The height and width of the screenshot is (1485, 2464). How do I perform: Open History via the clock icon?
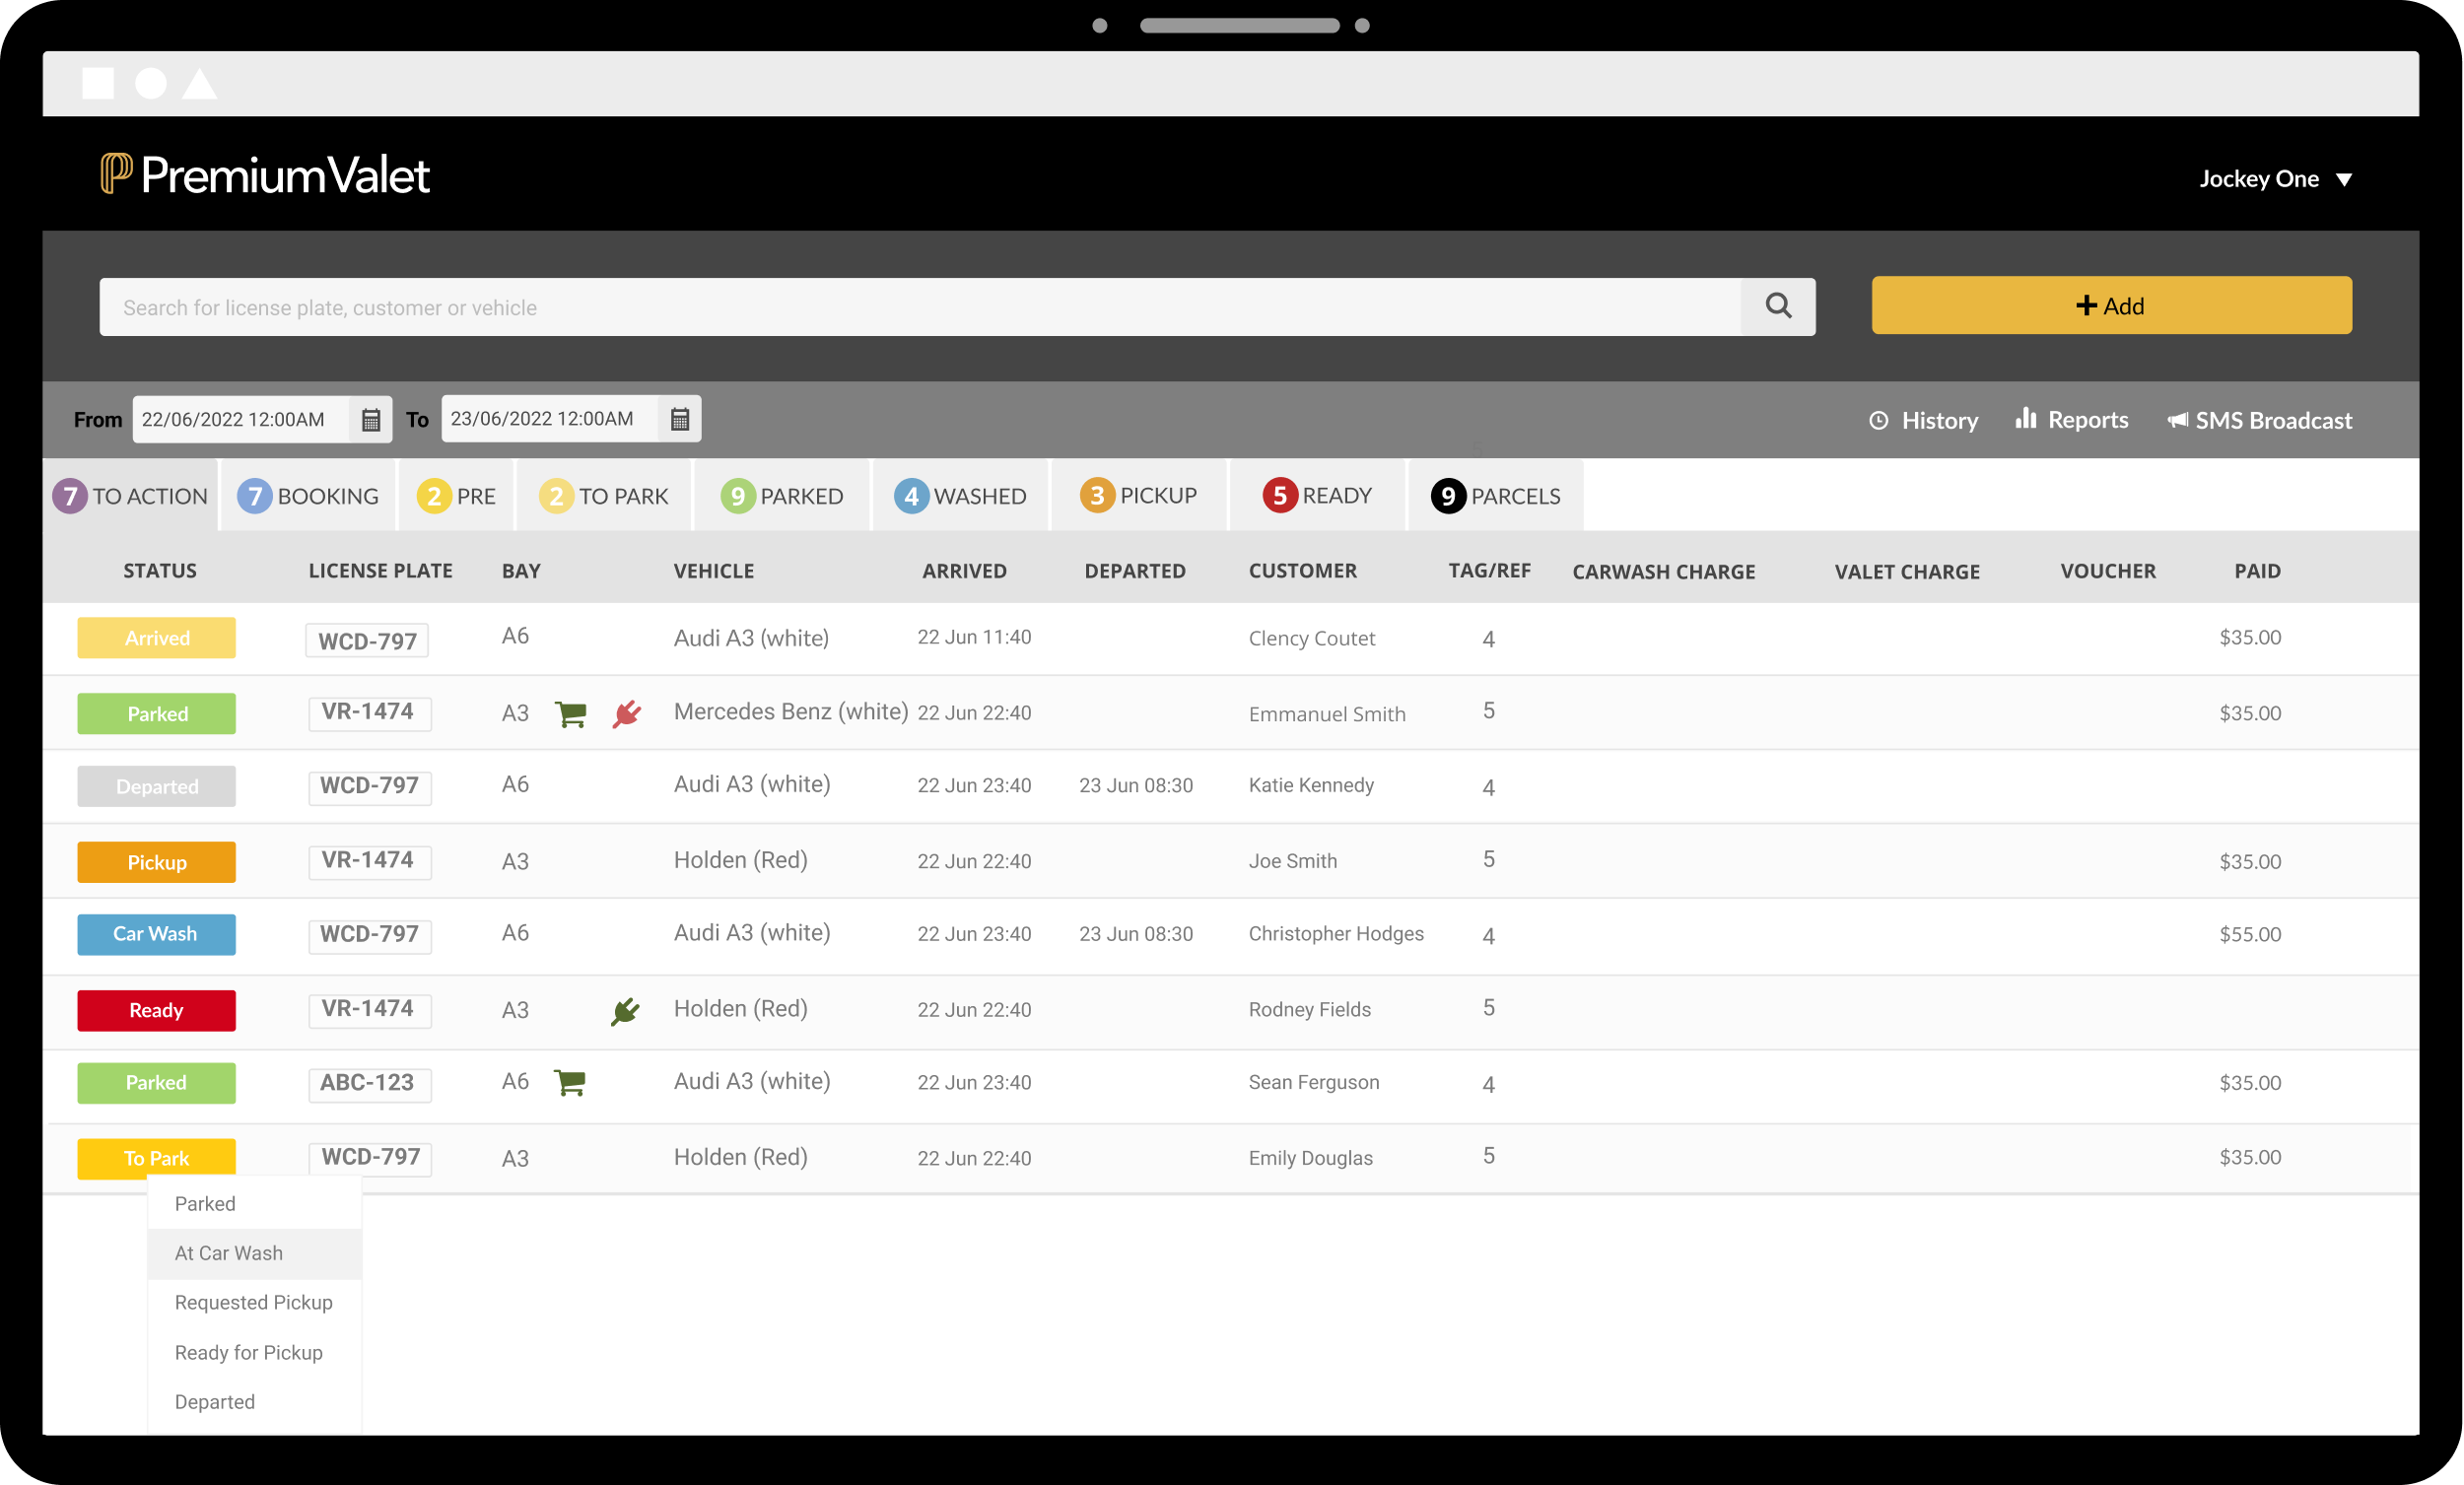pyautogui.click(x=1880, y=420)
